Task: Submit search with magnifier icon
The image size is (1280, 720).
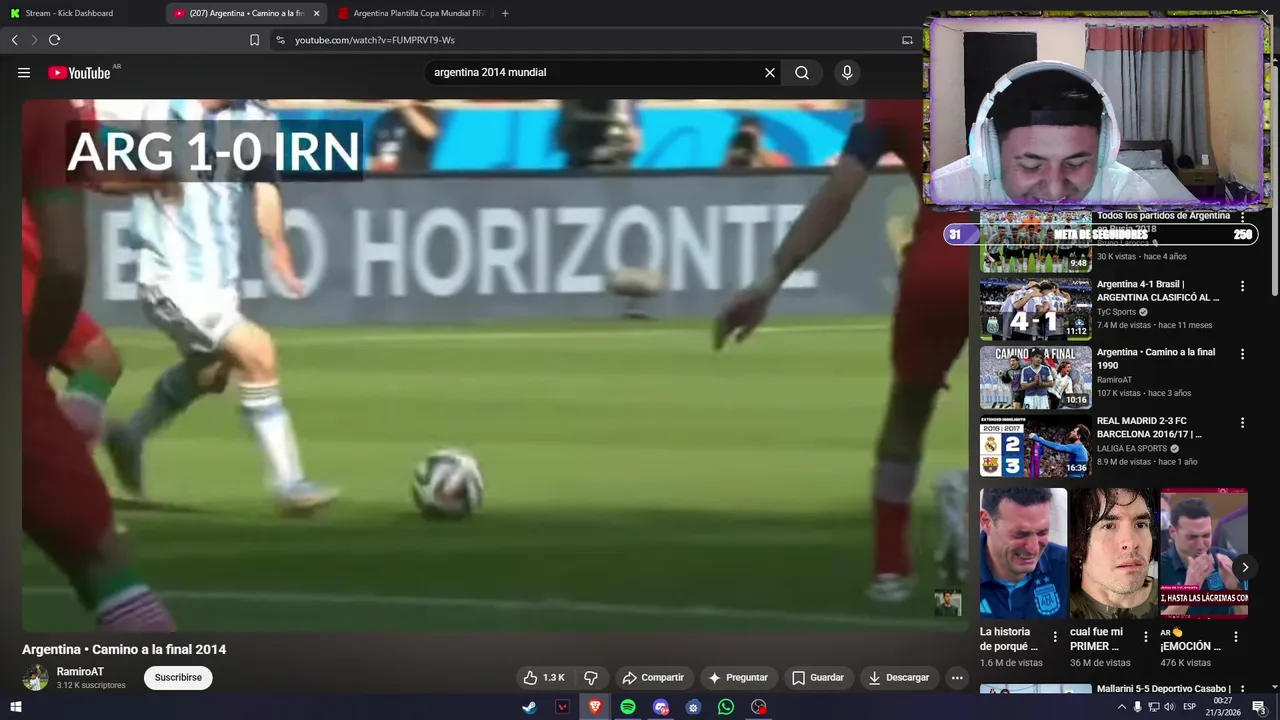Action: (x=802, y=73)
